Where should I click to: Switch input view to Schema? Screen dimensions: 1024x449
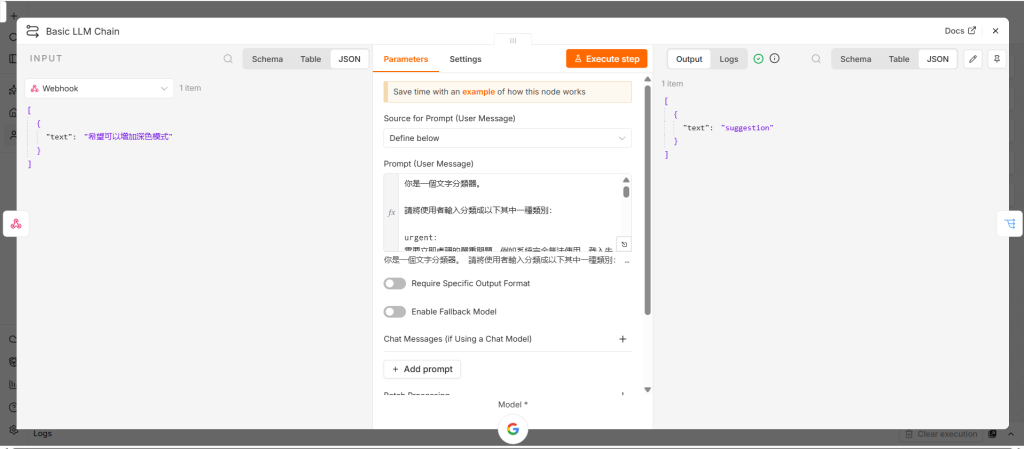[x=267, y=59]
